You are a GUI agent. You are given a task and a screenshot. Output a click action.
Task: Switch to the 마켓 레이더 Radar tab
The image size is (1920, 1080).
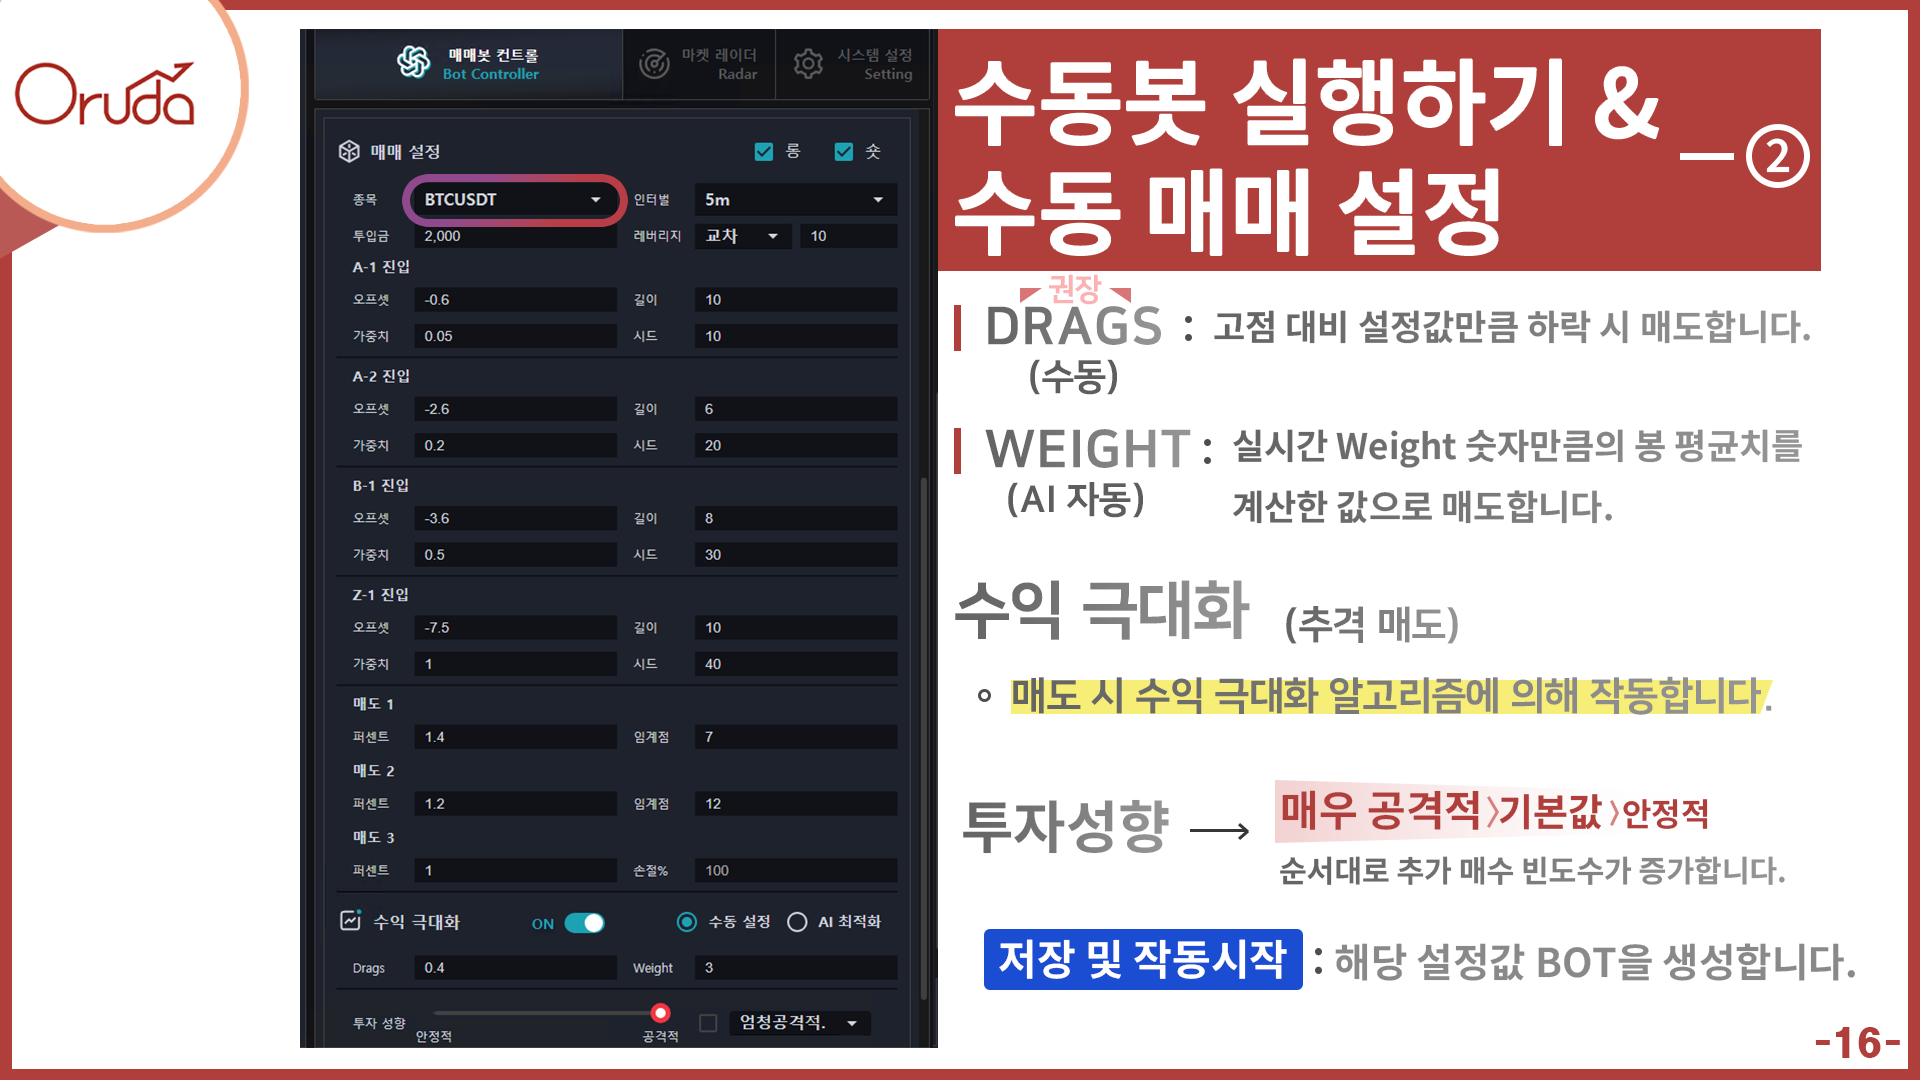pos(700,64)
